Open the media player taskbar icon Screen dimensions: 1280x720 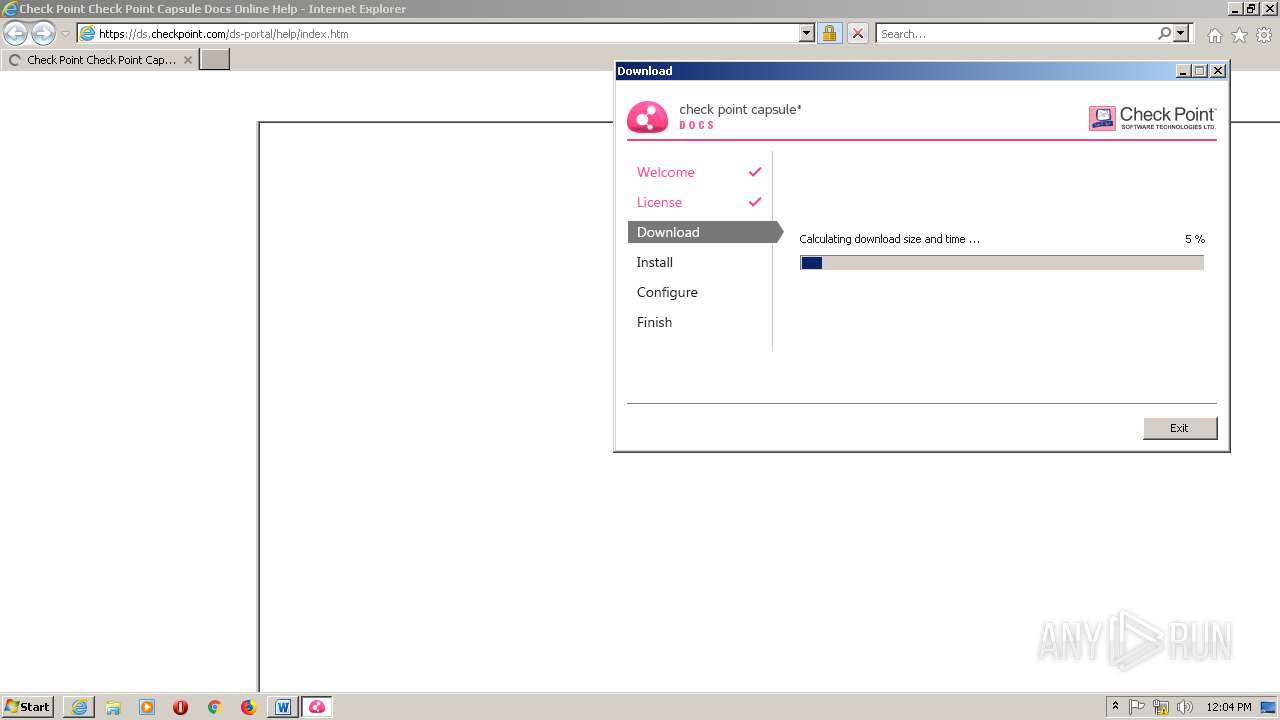tap(147, 707)
